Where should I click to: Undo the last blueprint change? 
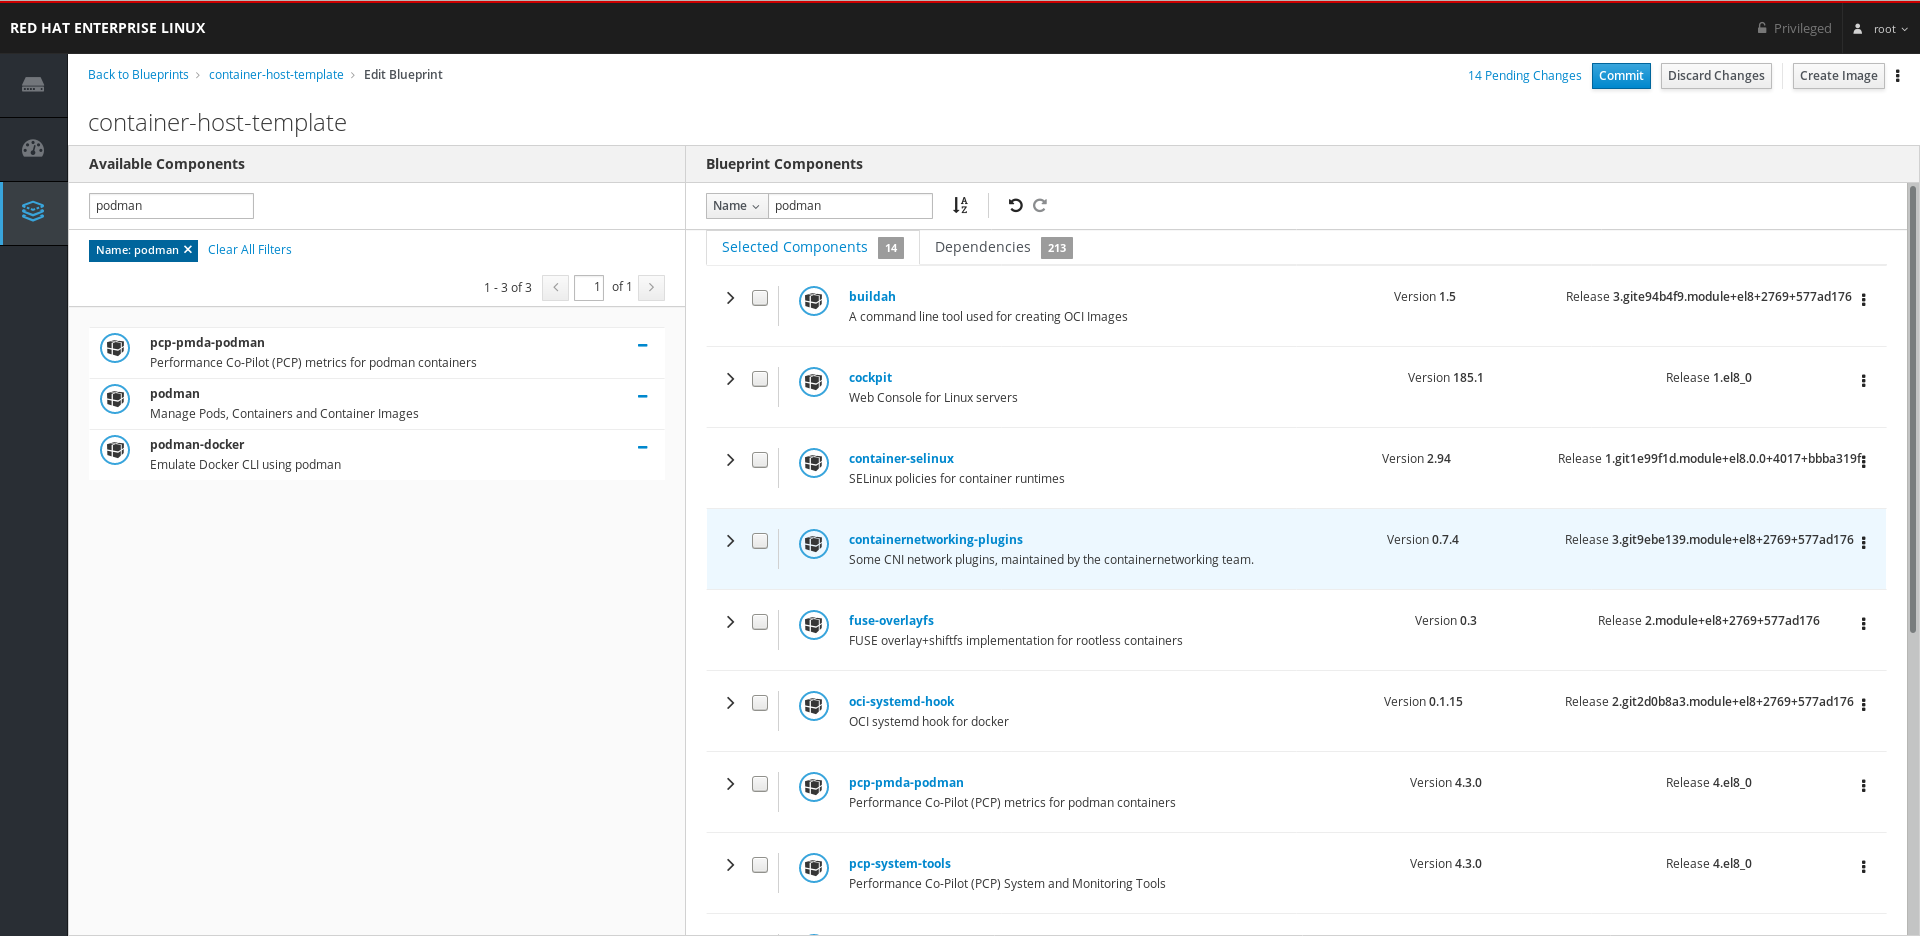tap(1015, 205)
